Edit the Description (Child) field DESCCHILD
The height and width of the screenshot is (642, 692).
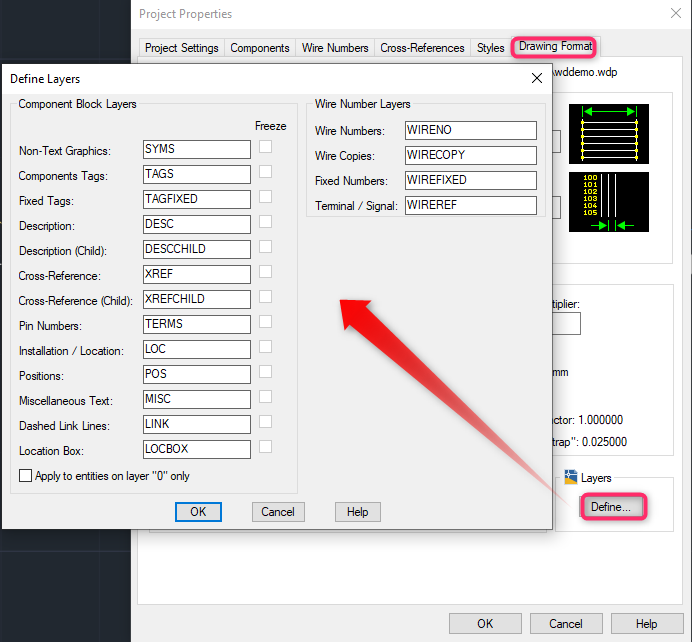pyautogui.click(x=197, y=249)
